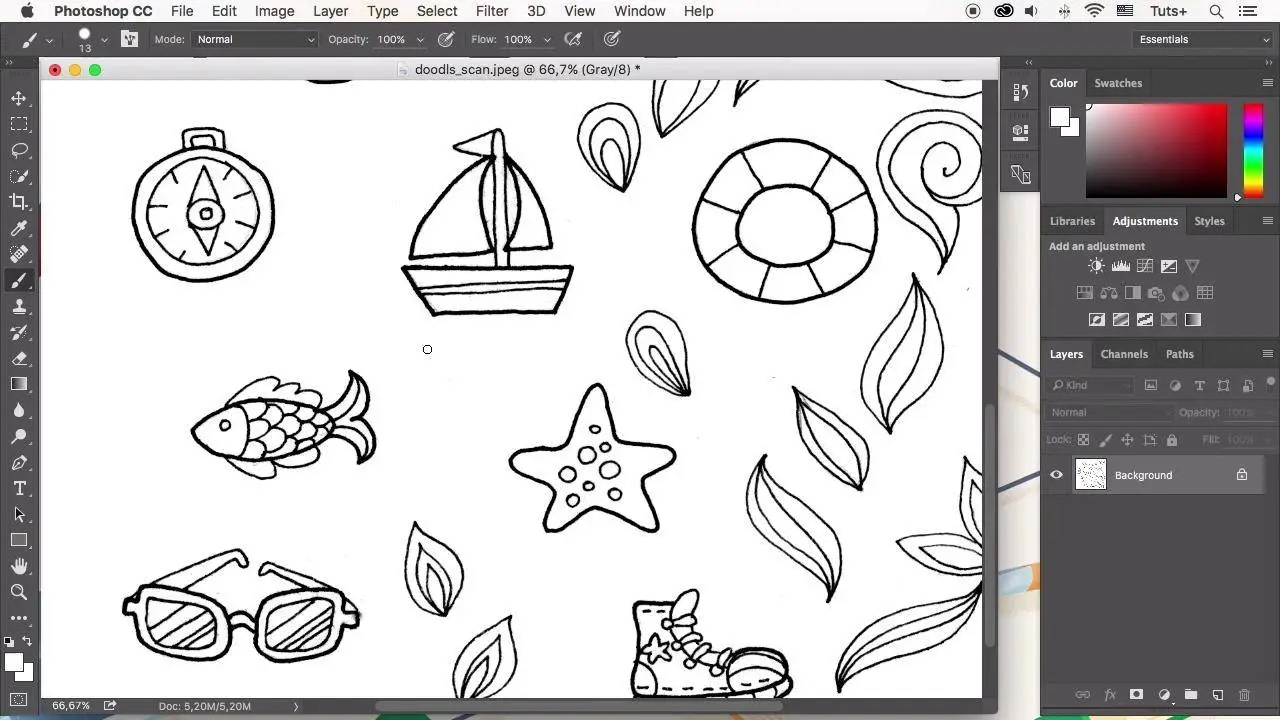The height and width of the screenshot is (720, 1280).
Task: Create a new group folder in Layers
Action: pyautogui.click(x=1191, y=695)
